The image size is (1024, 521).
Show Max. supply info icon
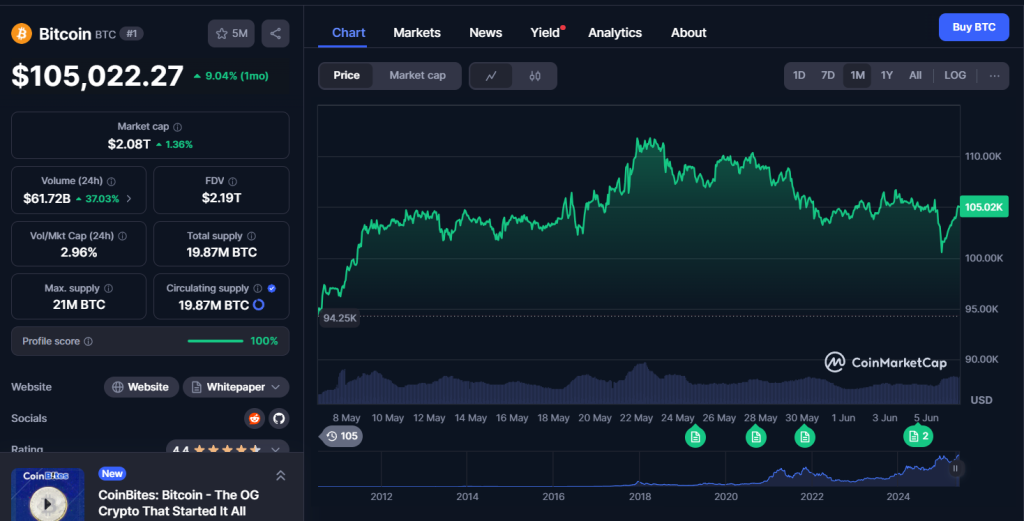coord(108,289)
